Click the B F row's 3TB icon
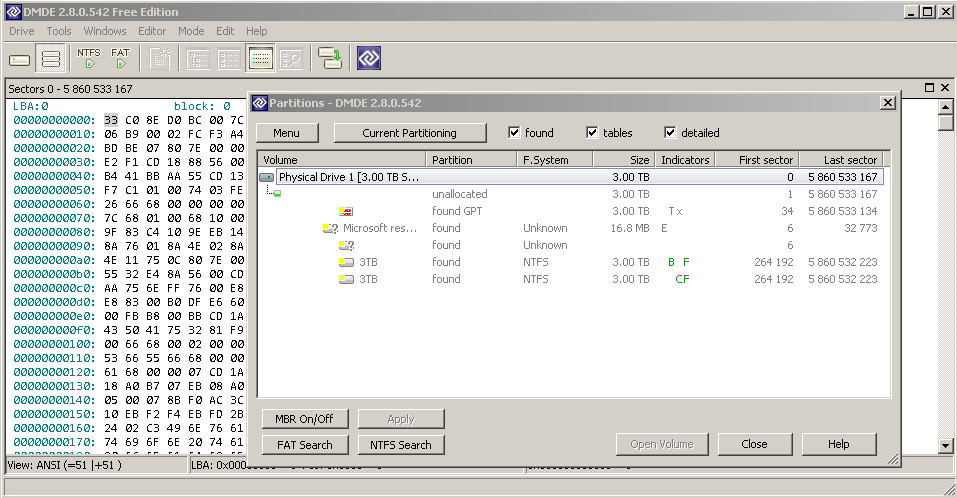This screenshot has width=957, height=498. (x=346, y=262)
